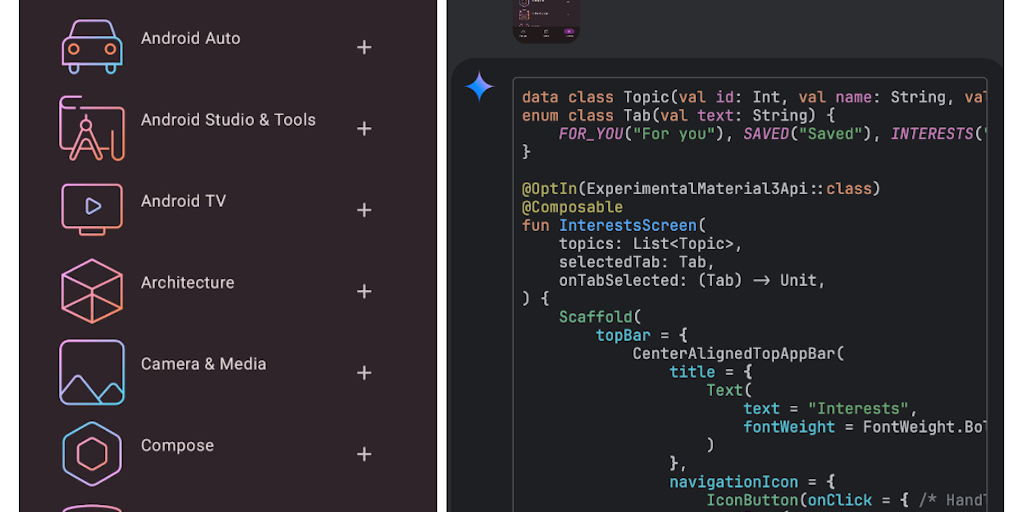The height and width of the screenshot is (512, 1024).
Task: Click the 'onTabSelected: (Tab) -> Unit,' line
Action: coord(692,280)
